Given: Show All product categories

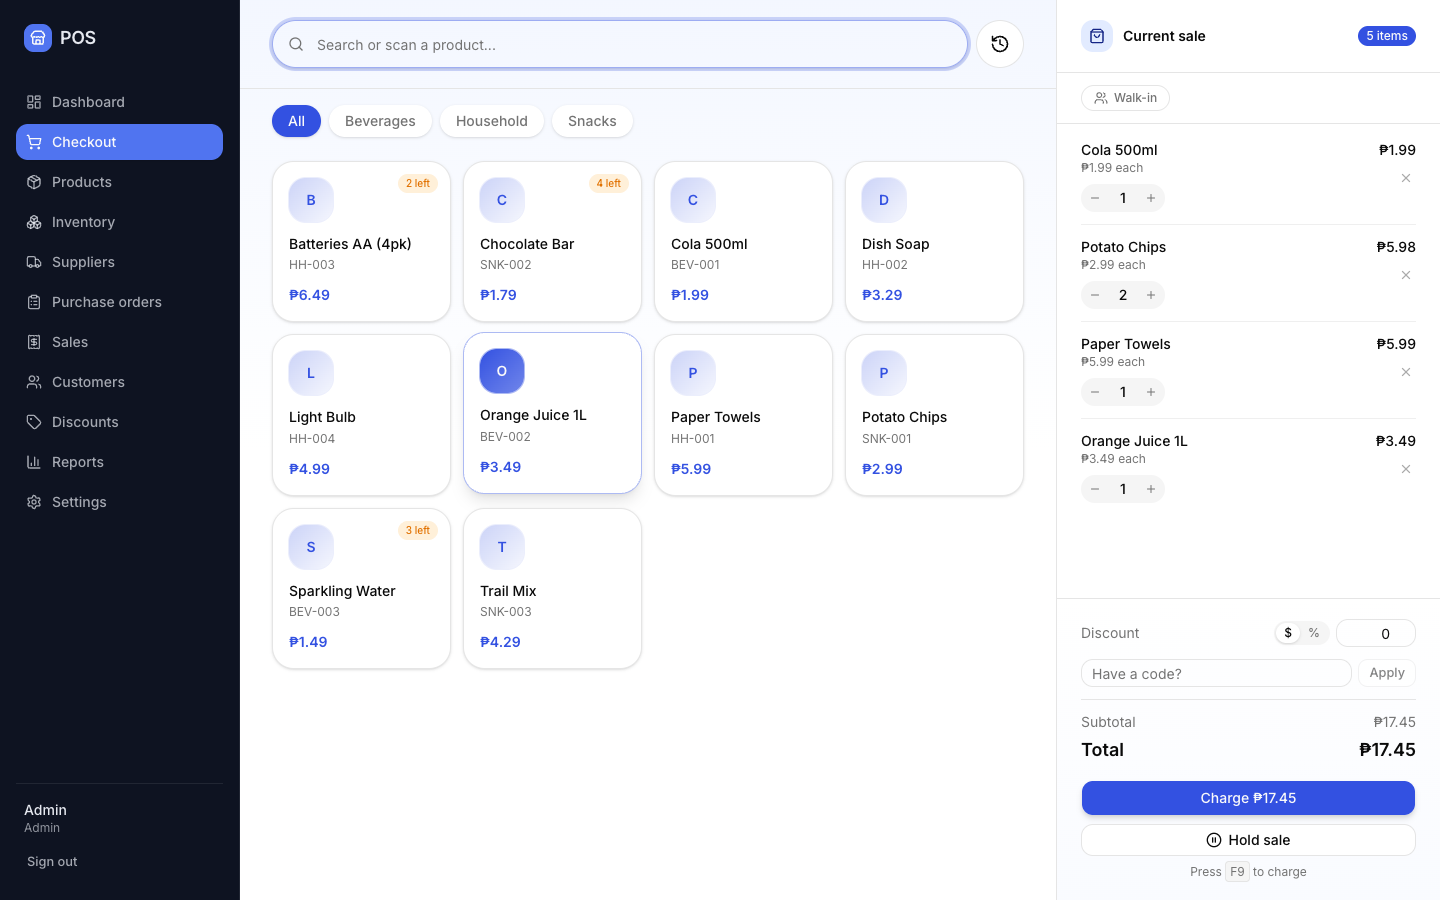Looking at the screenshot, I should coord(296,121).
